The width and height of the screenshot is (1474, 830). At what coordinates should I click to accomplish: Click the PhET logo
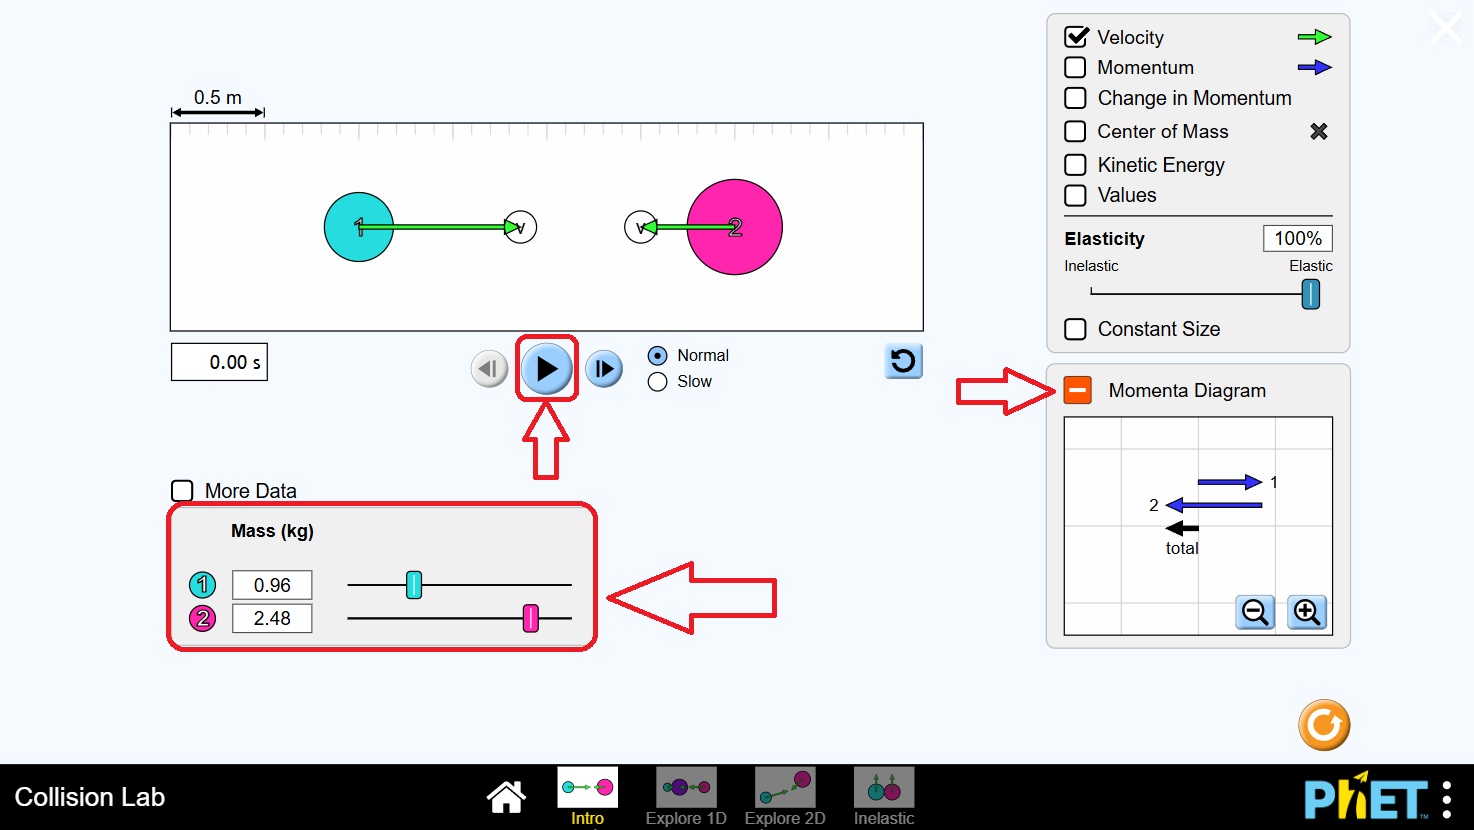(1366, 798)
